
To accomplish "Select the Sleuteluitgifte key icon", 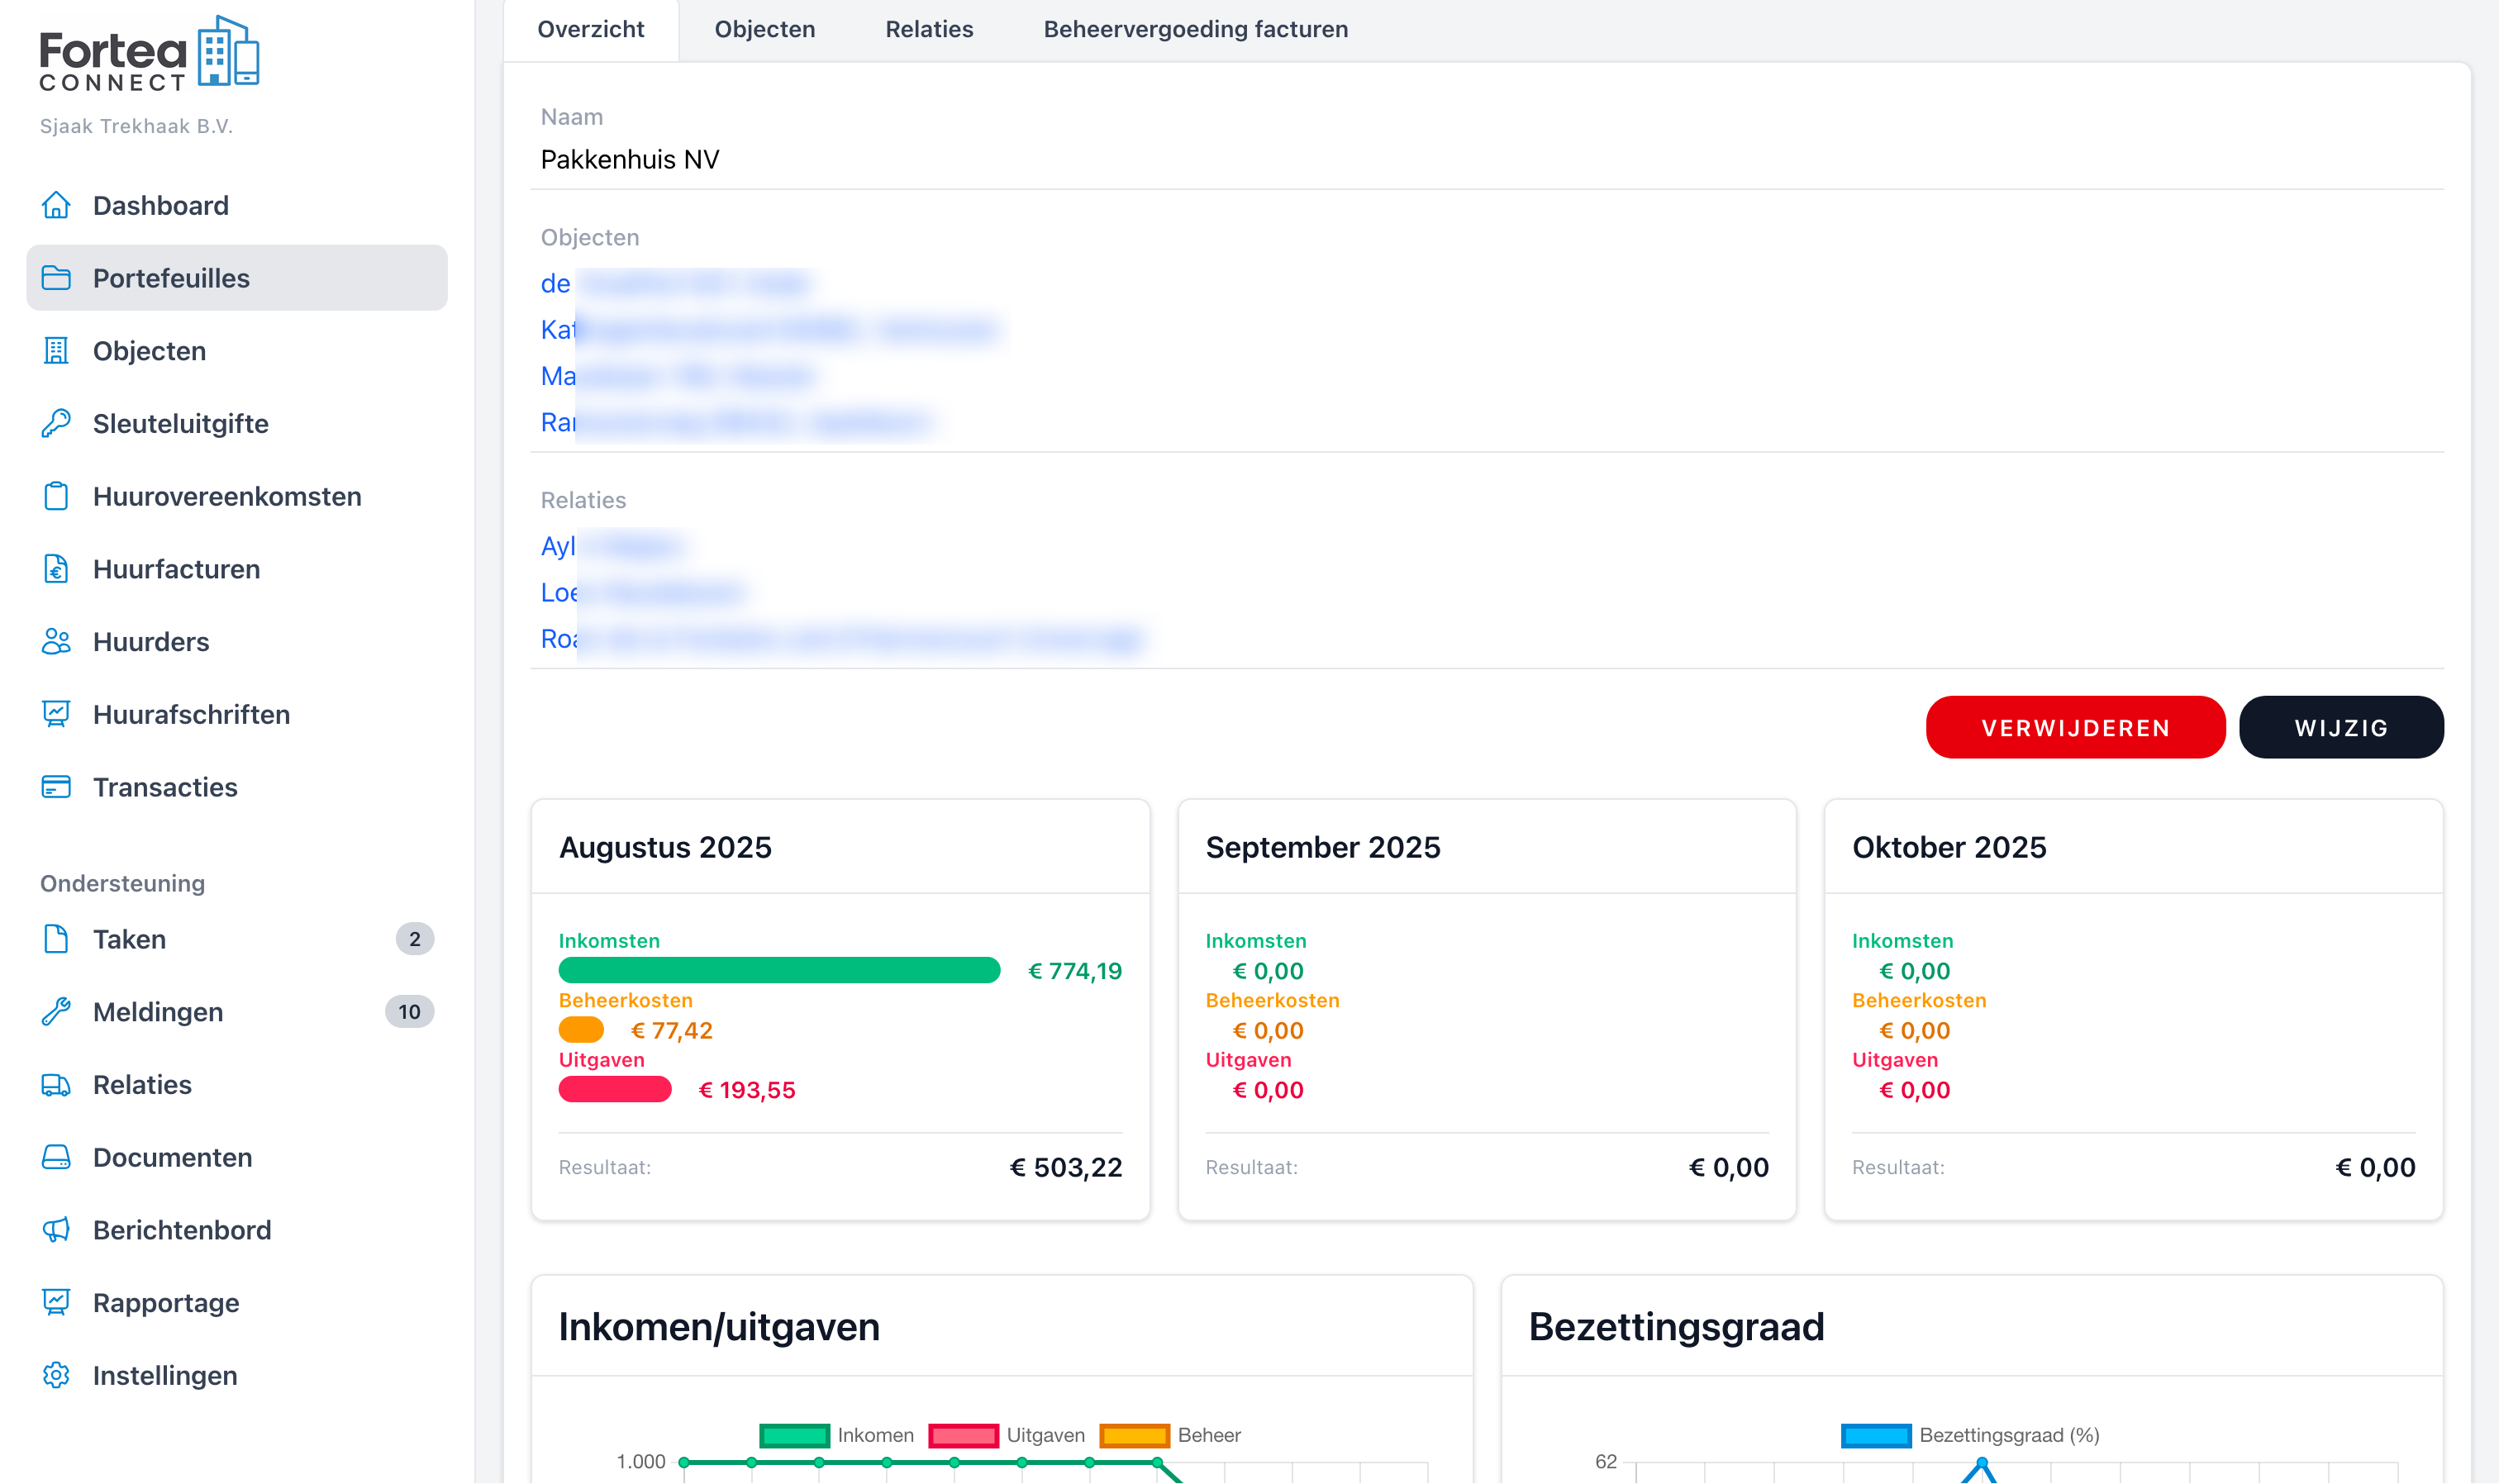I will click(56, 423).
